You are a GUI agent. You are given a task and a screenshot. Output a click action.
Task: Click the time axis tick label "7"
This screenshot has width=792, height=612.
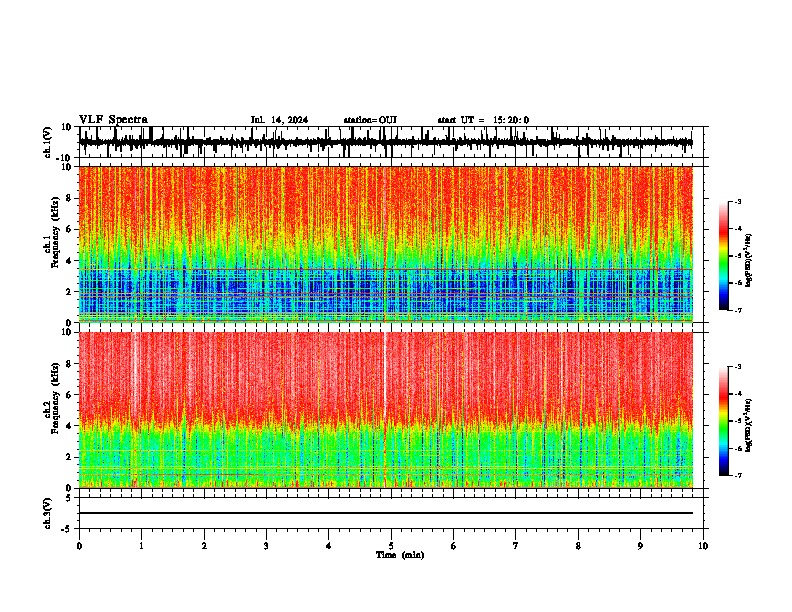point(516,546)
